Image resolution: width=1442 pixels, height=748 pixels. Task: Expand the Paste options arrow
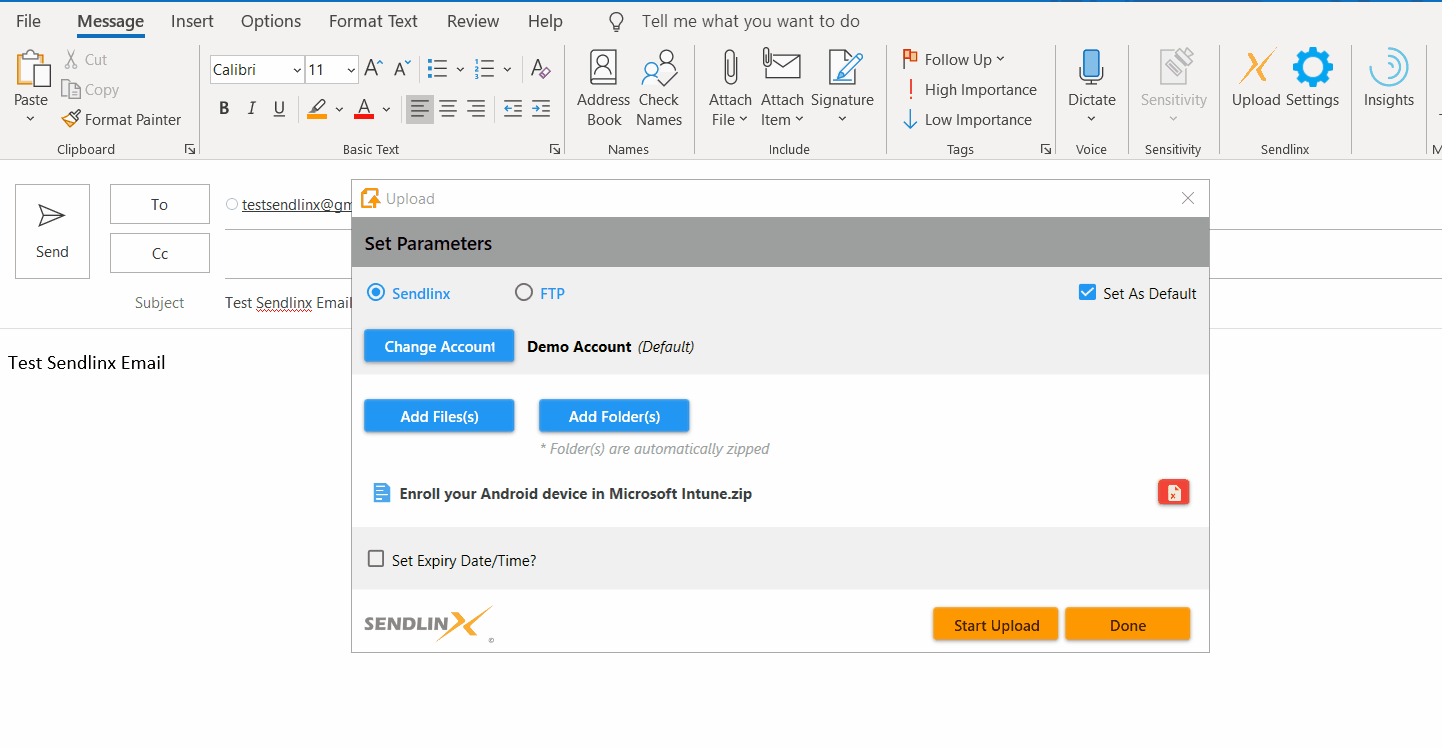coord(30,119)
